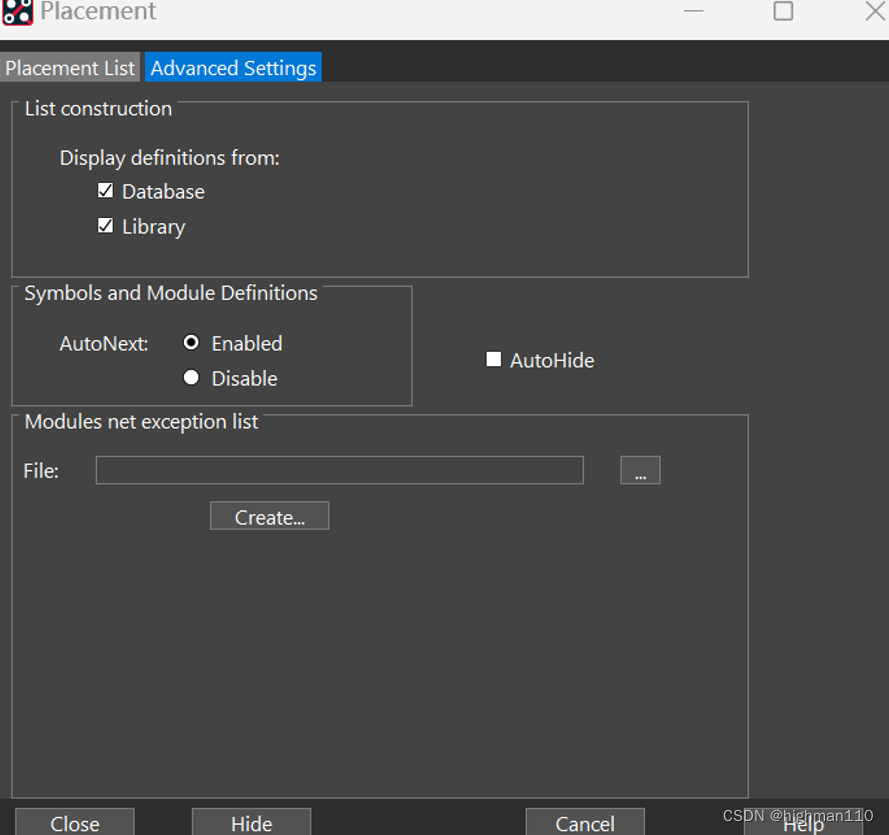The image size is (889, 835).
Task: Open file browser with the ellipsis button
Action: tap(640, 470)
